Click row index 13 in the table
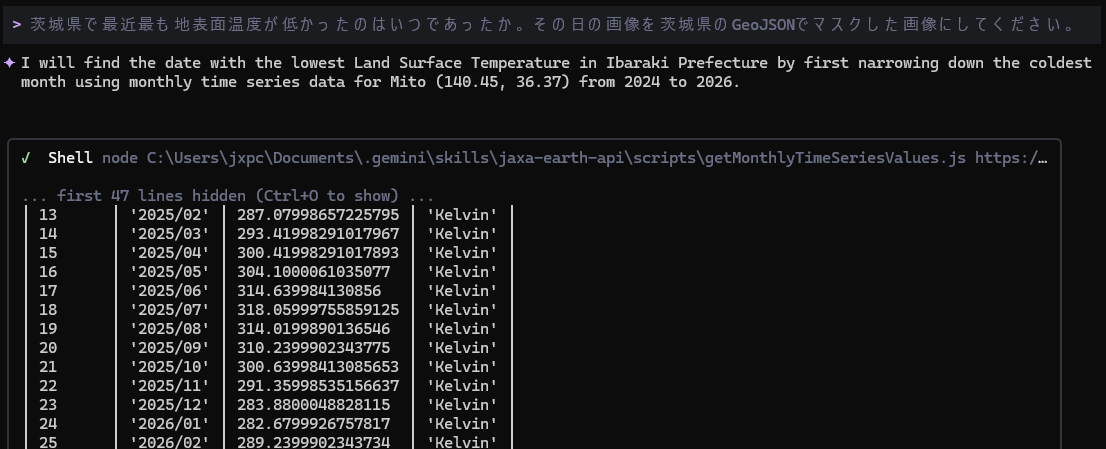This screenshot has width=1106, height=449. (x=48, y=215)
